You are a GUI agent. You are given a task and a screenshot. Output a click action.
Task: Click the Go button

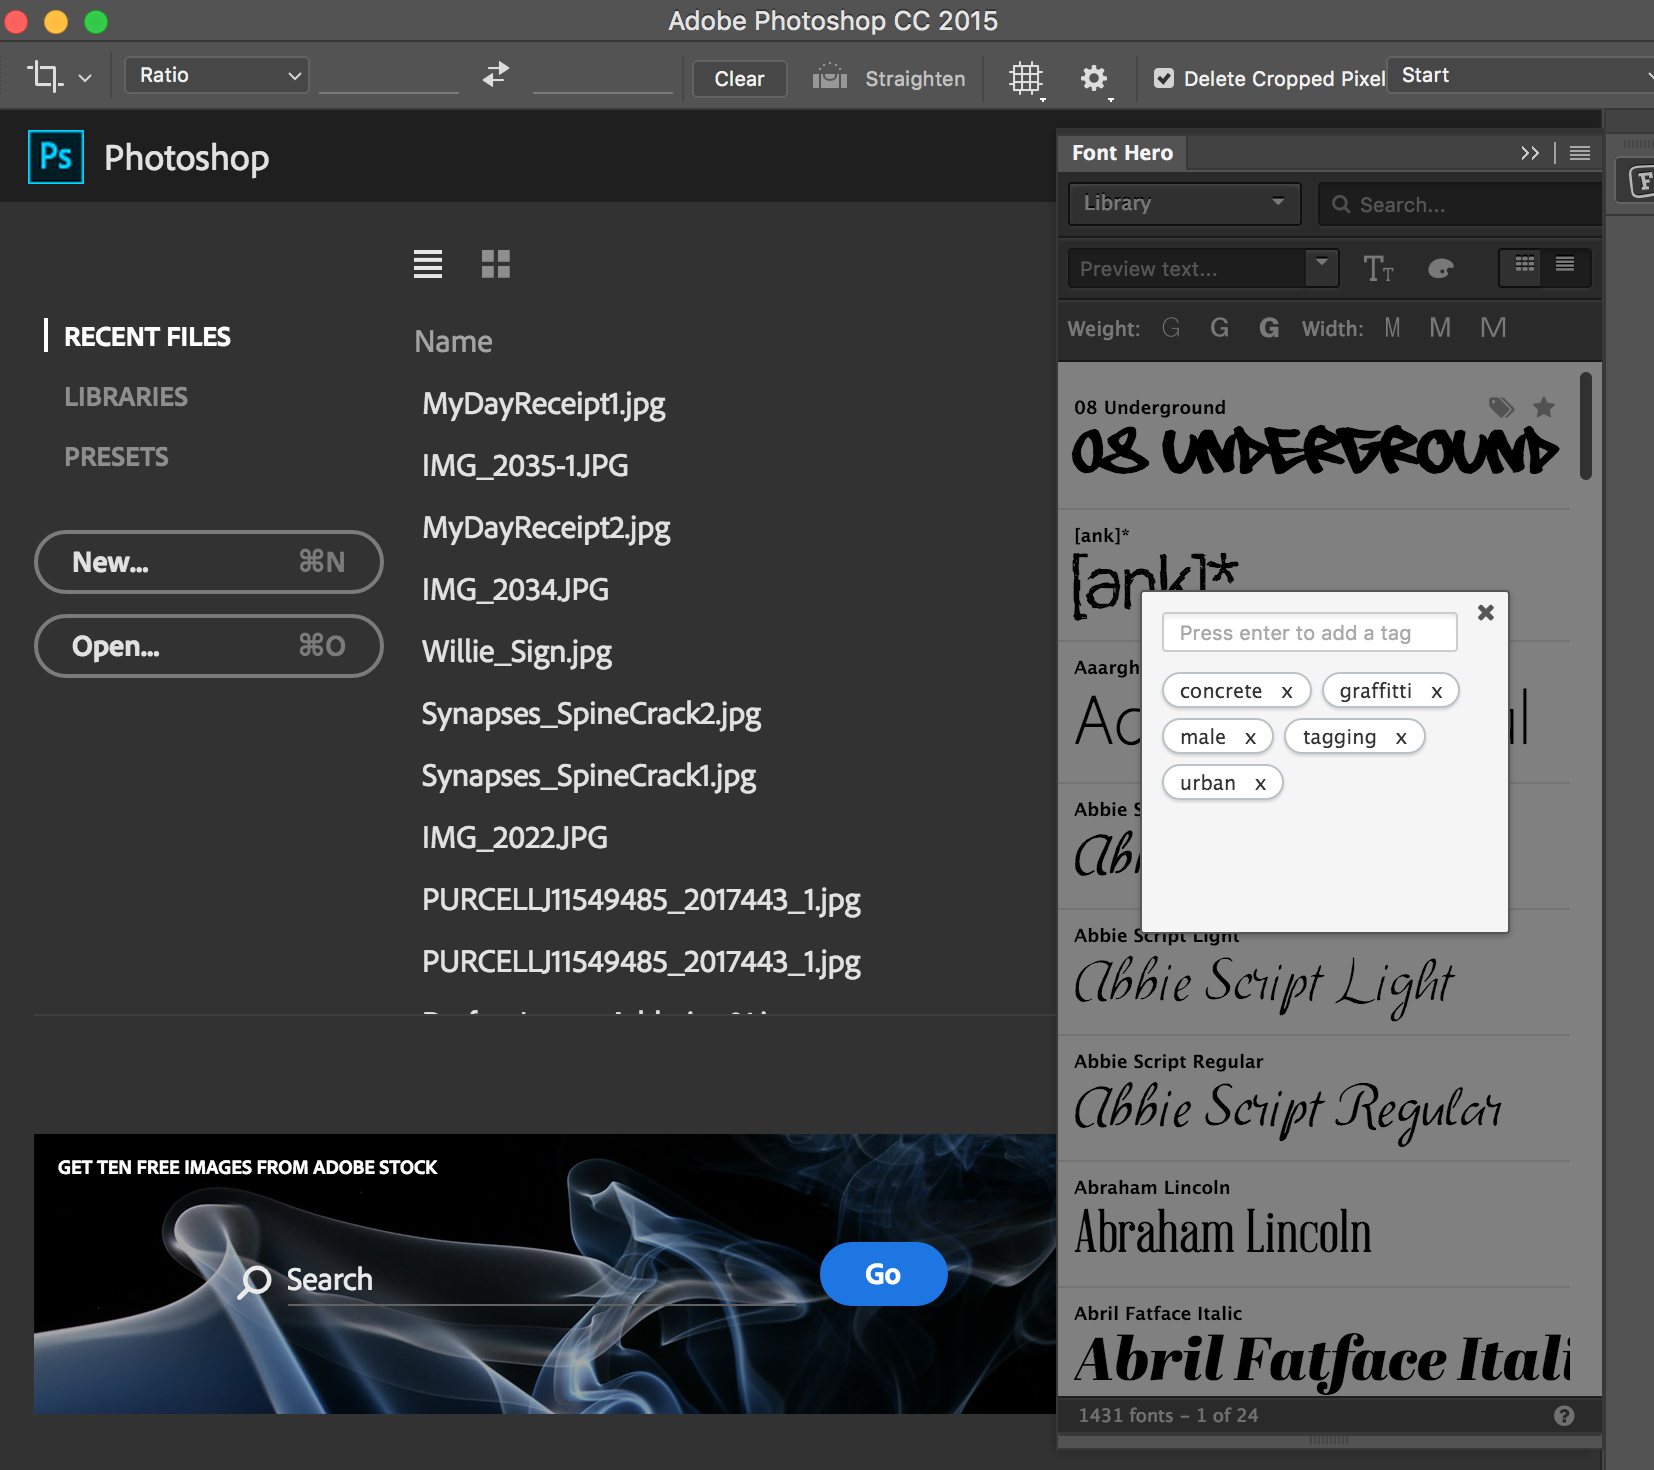[x=883, y=1274]
